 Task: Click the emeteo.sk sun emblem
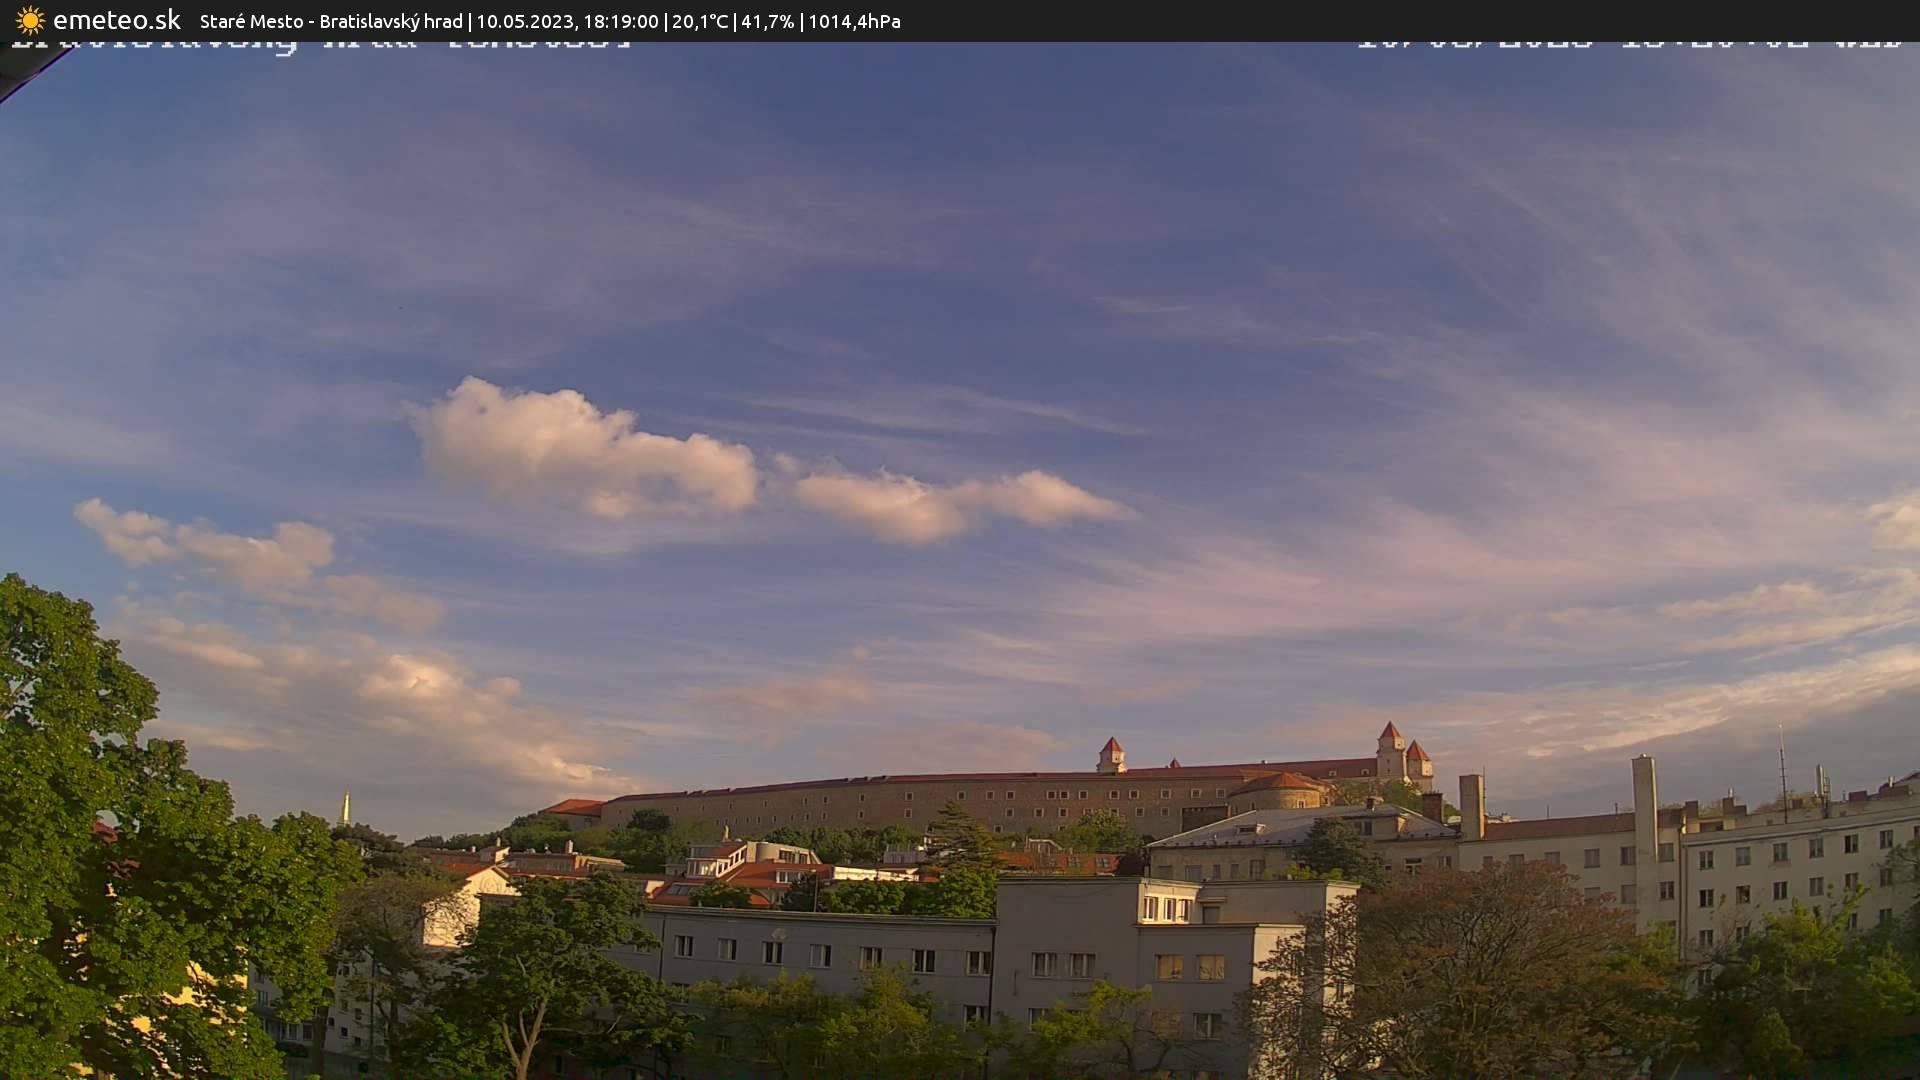[x=29, y=20]
